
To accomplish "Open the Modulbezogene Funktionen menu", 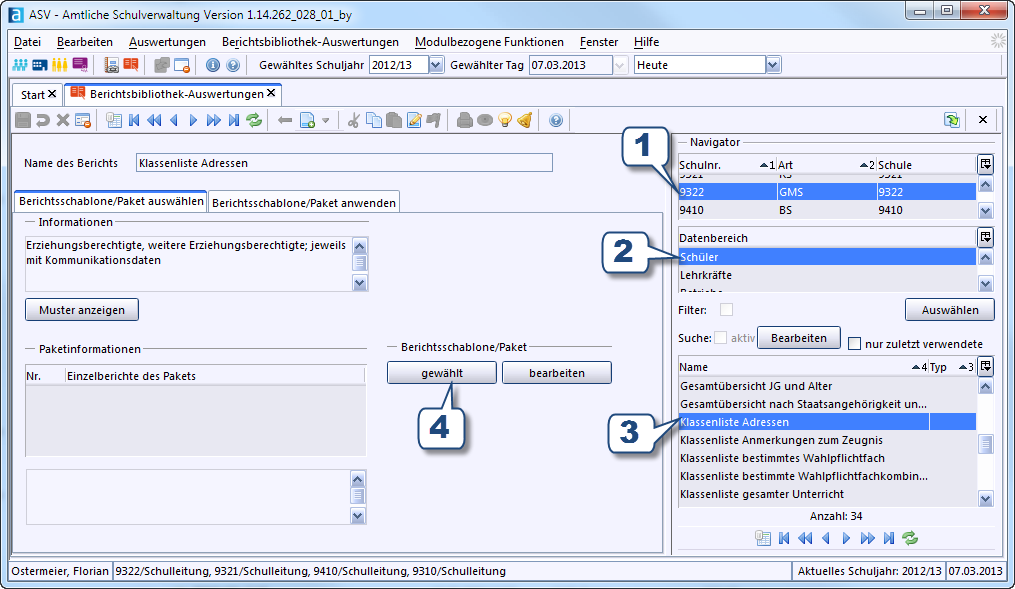I will tap(489, 42).
